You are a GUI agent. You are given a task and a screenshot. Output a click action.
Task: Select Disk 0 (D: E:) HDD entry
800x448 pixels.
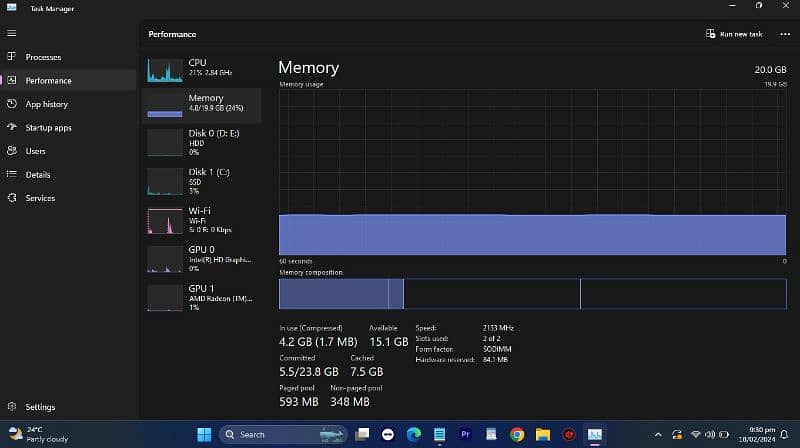[x=201, y=141]
